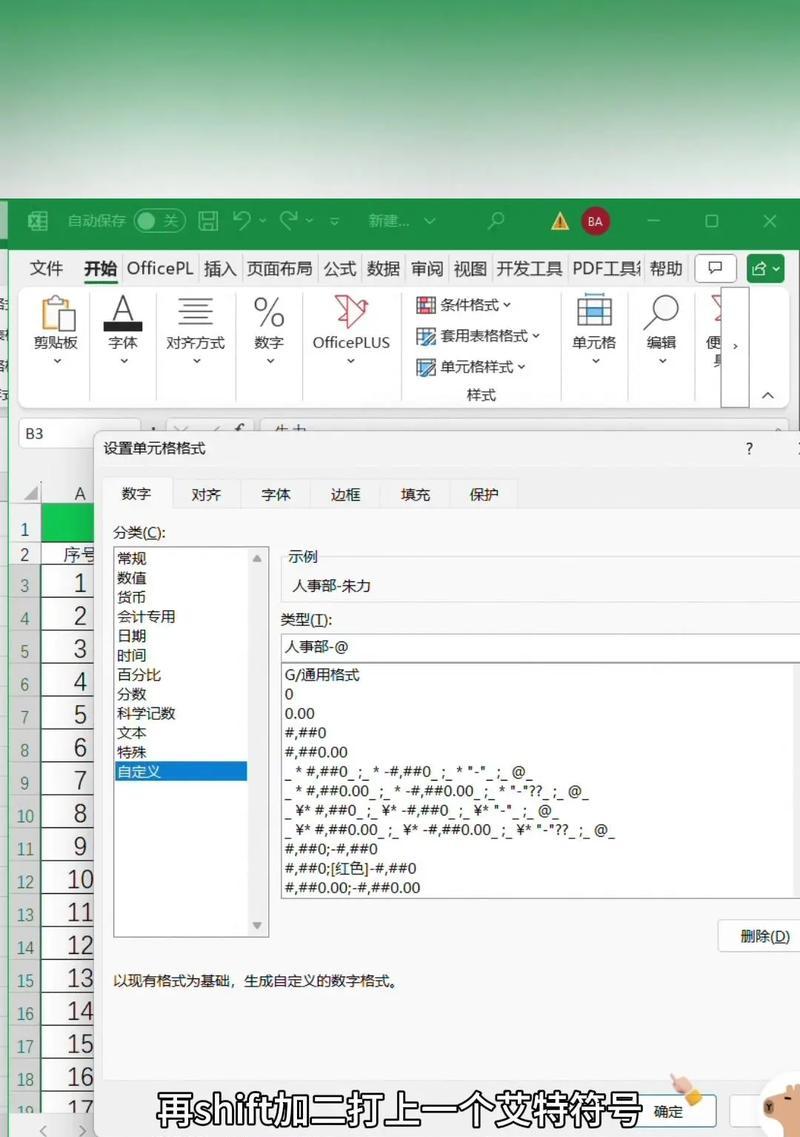800x1137 pixels.
Task: Select the 文本 category
Action: pos(181,732)
